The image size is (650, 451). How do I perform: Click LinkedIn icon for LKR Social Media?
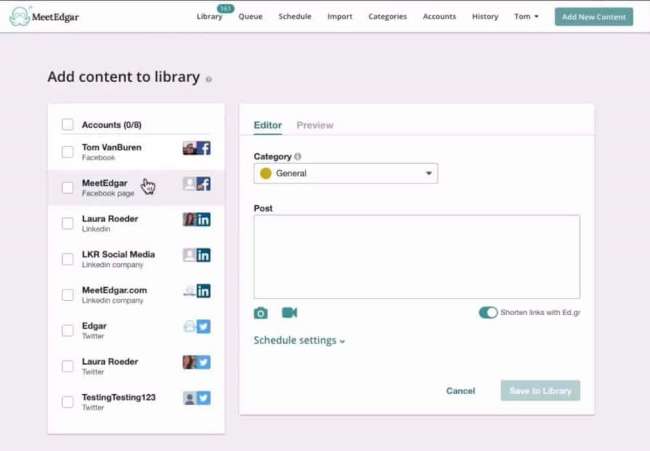(x=204, y=255)
